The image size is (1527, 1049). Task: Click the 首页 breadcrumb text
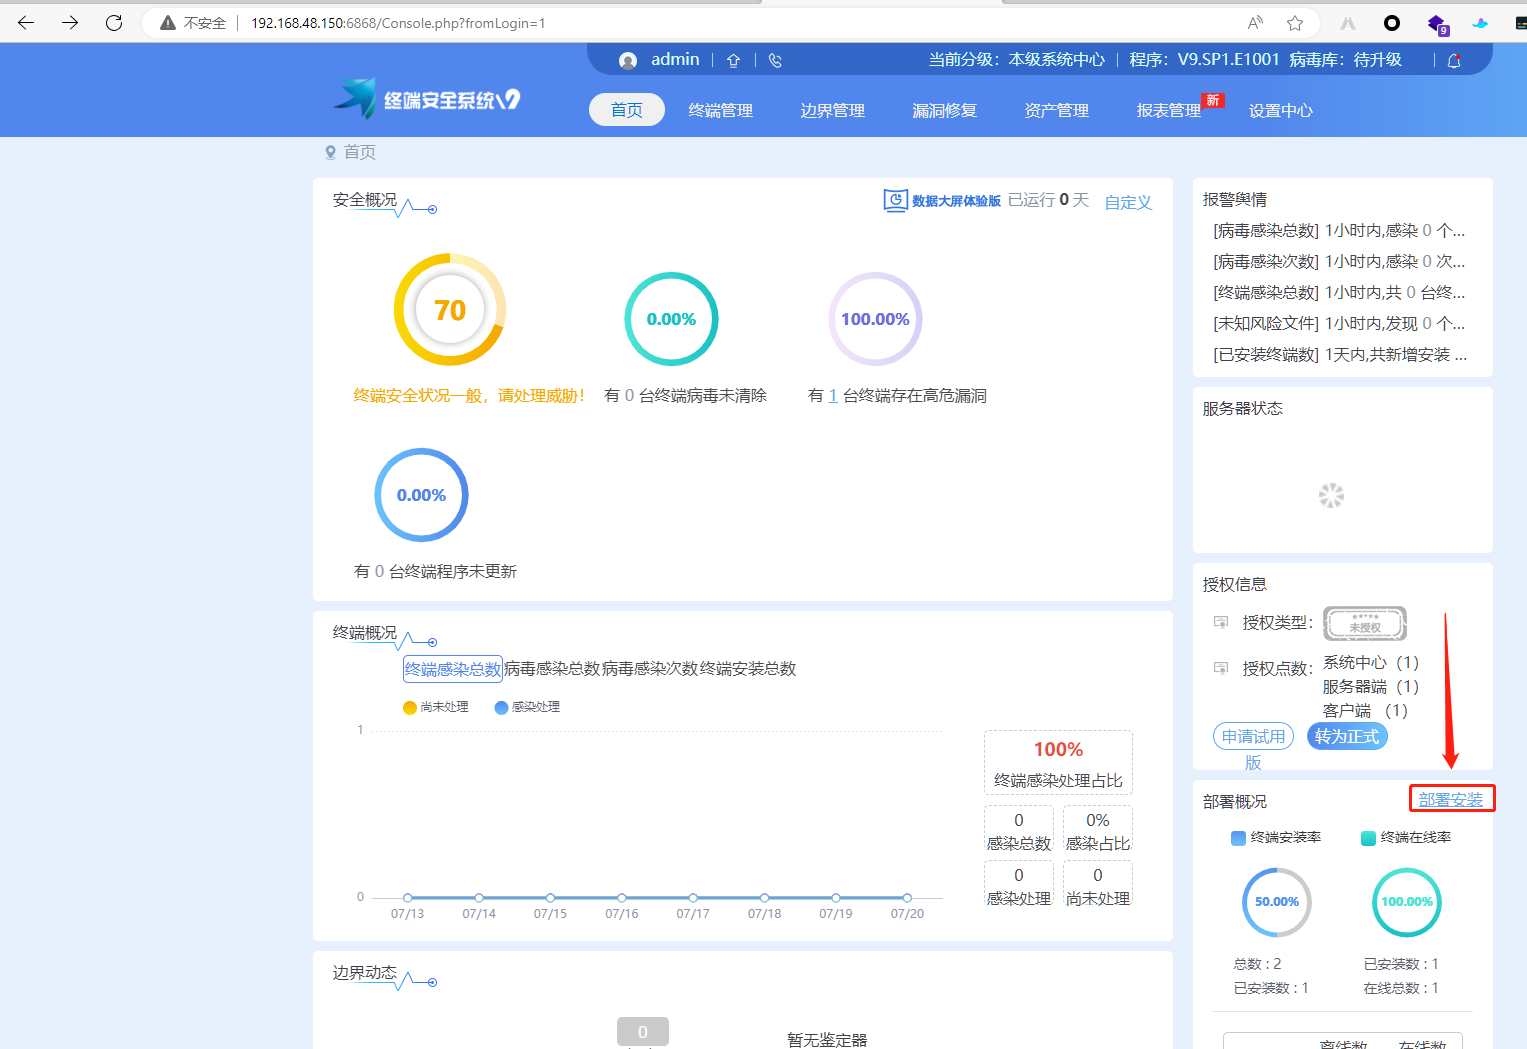pyautogui.click(x=360, y=152)
